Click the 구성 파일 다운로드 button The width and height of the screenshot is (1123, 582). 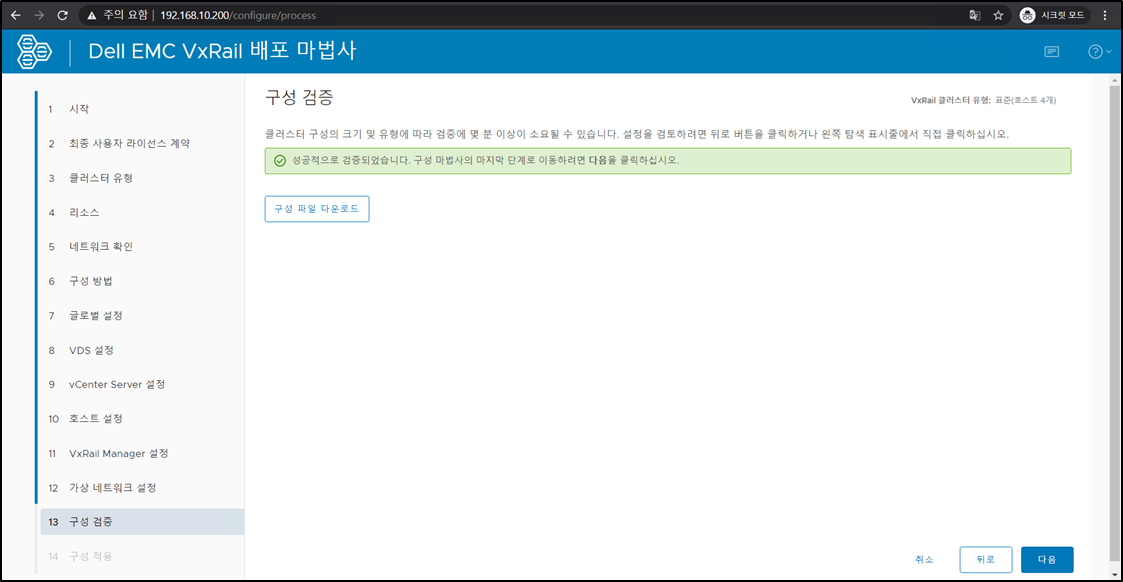point(317,209)
